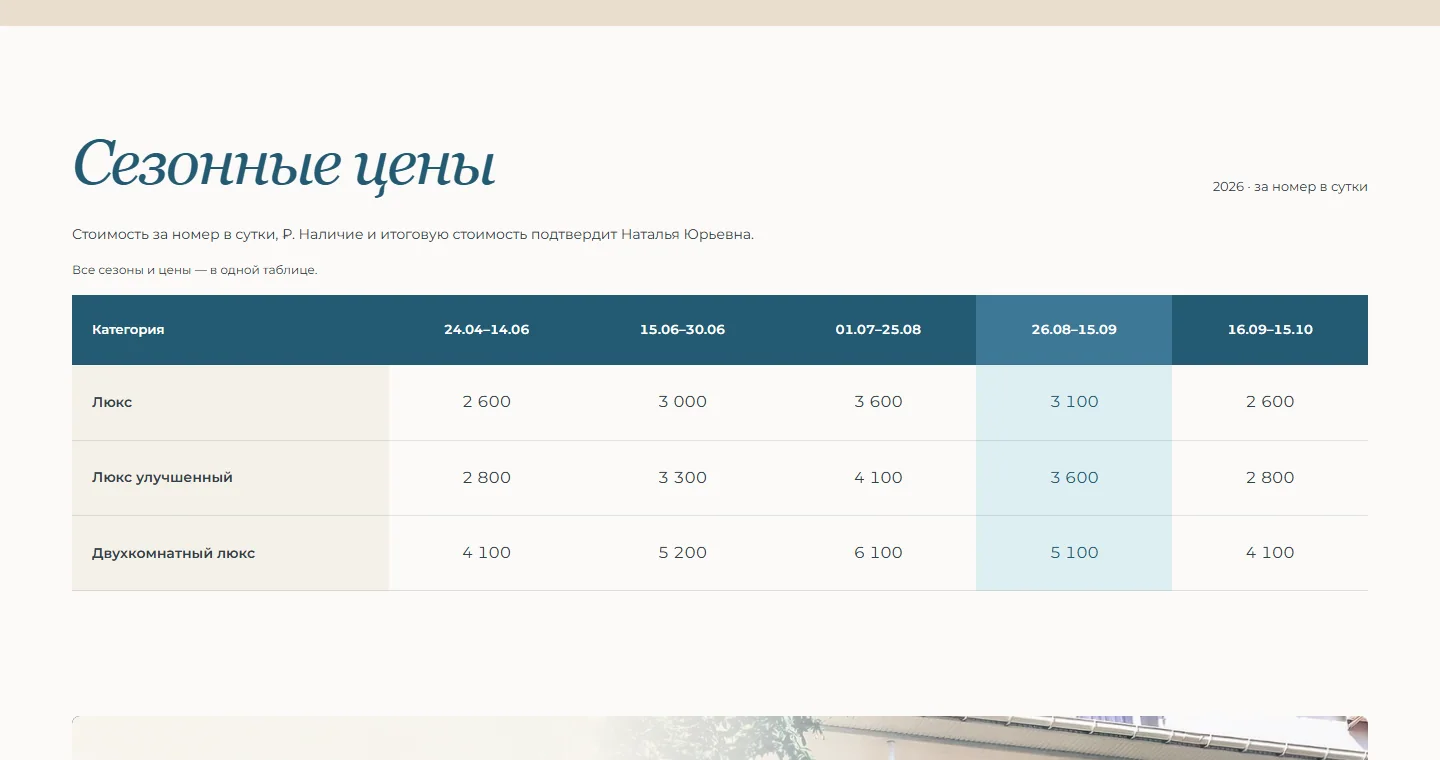Screen dimensions: 1440x760
Task: Click Двухкомнатный люкс price 4 100 for 16.09–15.10
Action: click(x=1270, y=553)
